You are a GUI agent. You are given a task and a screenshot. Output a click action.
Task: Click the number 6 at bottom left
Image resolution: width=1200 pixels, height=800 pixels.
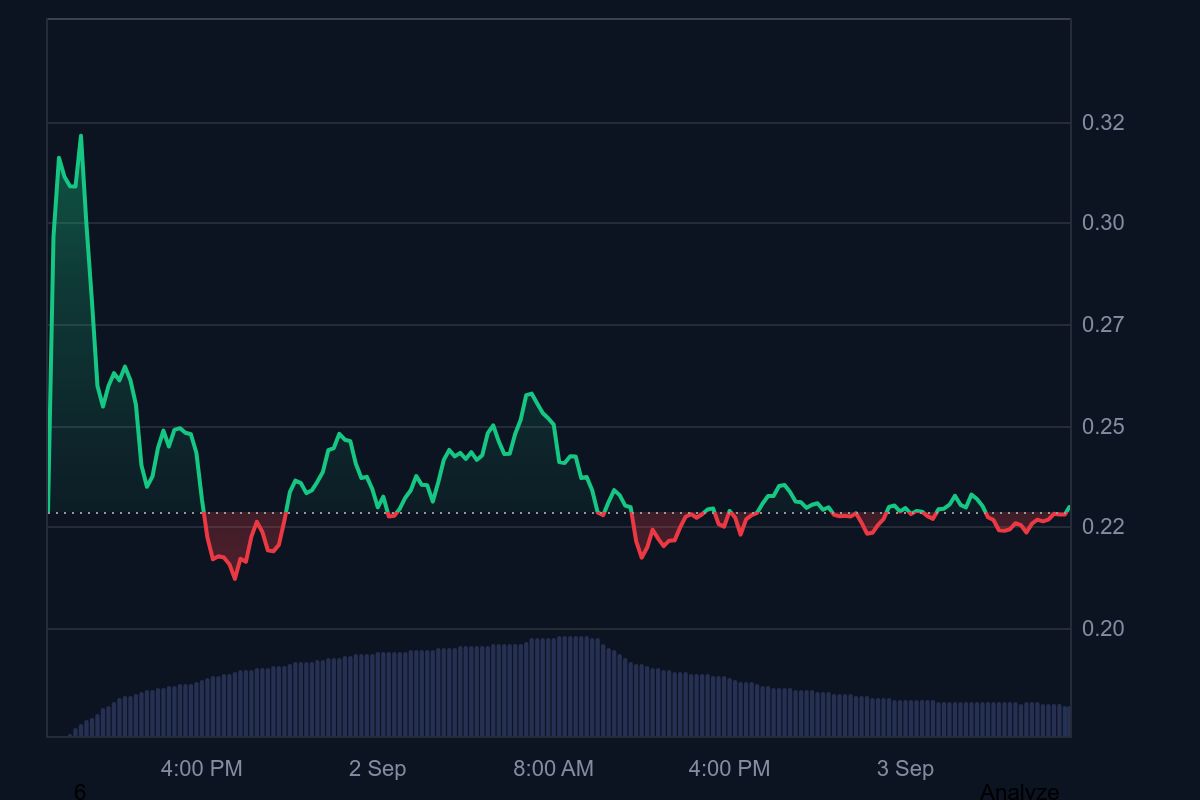[x=80, y=792]
